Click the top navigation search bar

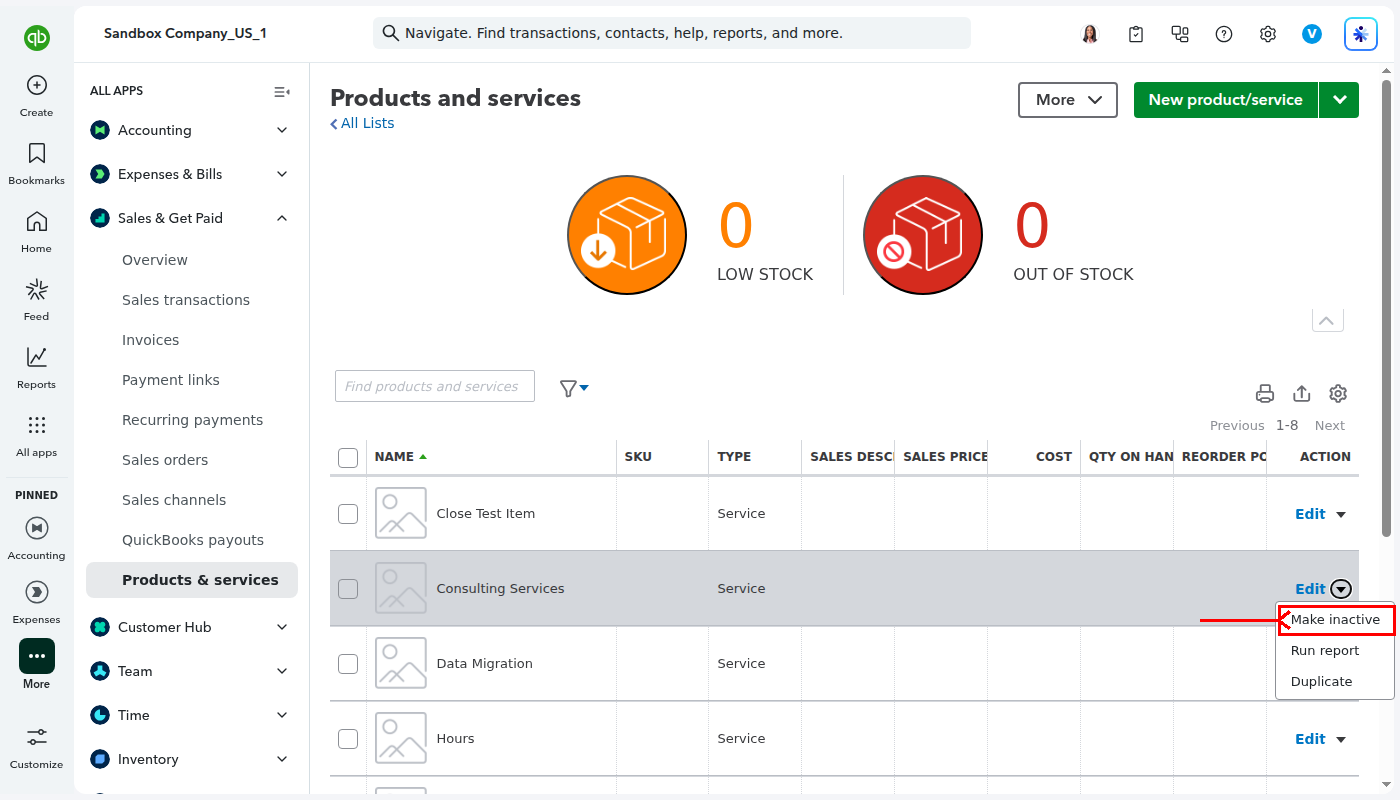click(672, 33)
